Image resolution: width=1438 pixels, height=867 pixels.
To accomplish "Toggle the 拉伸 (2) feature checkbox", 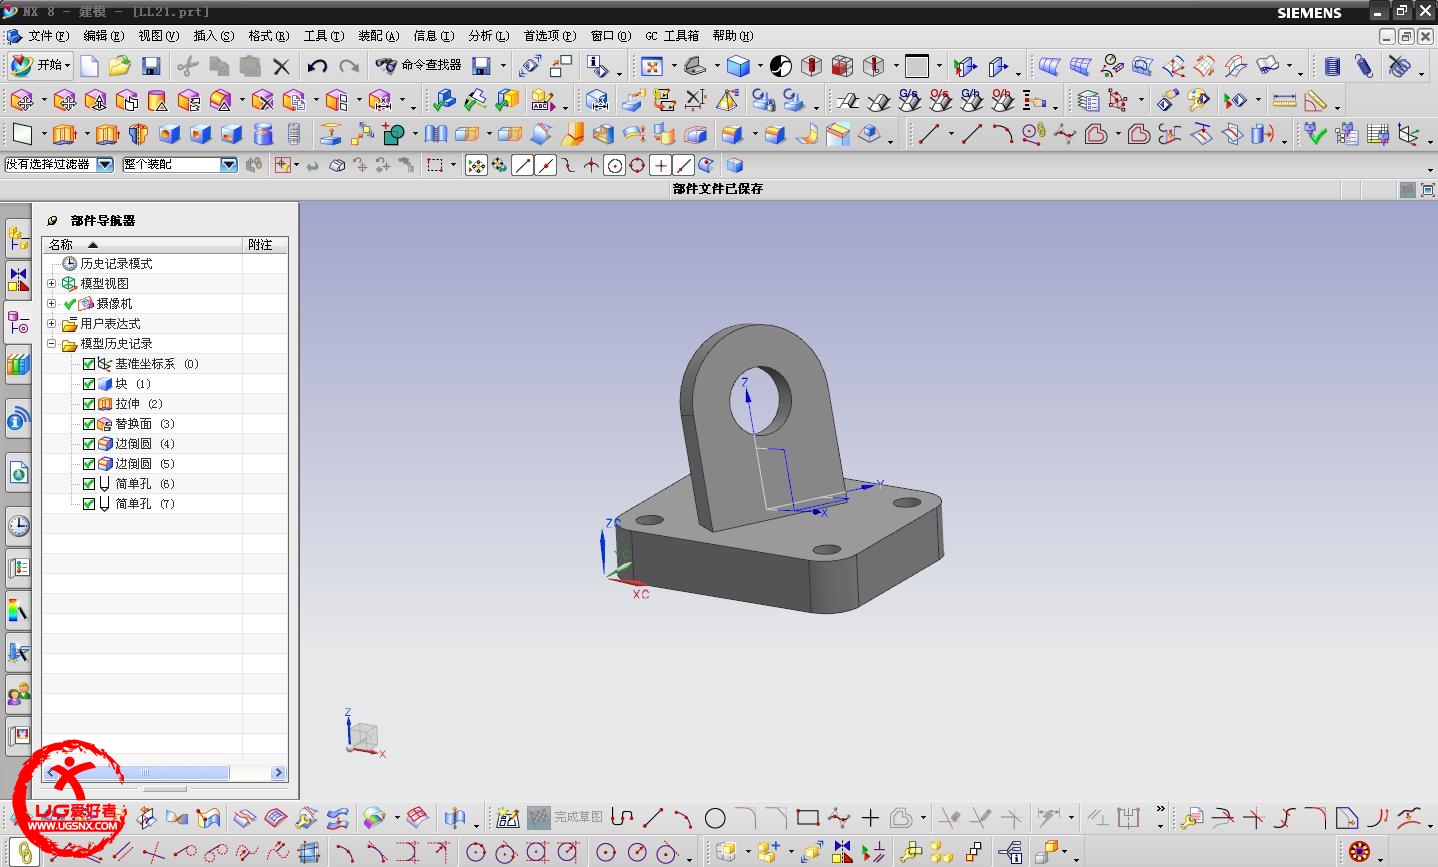I will click(x=89, y=404).
